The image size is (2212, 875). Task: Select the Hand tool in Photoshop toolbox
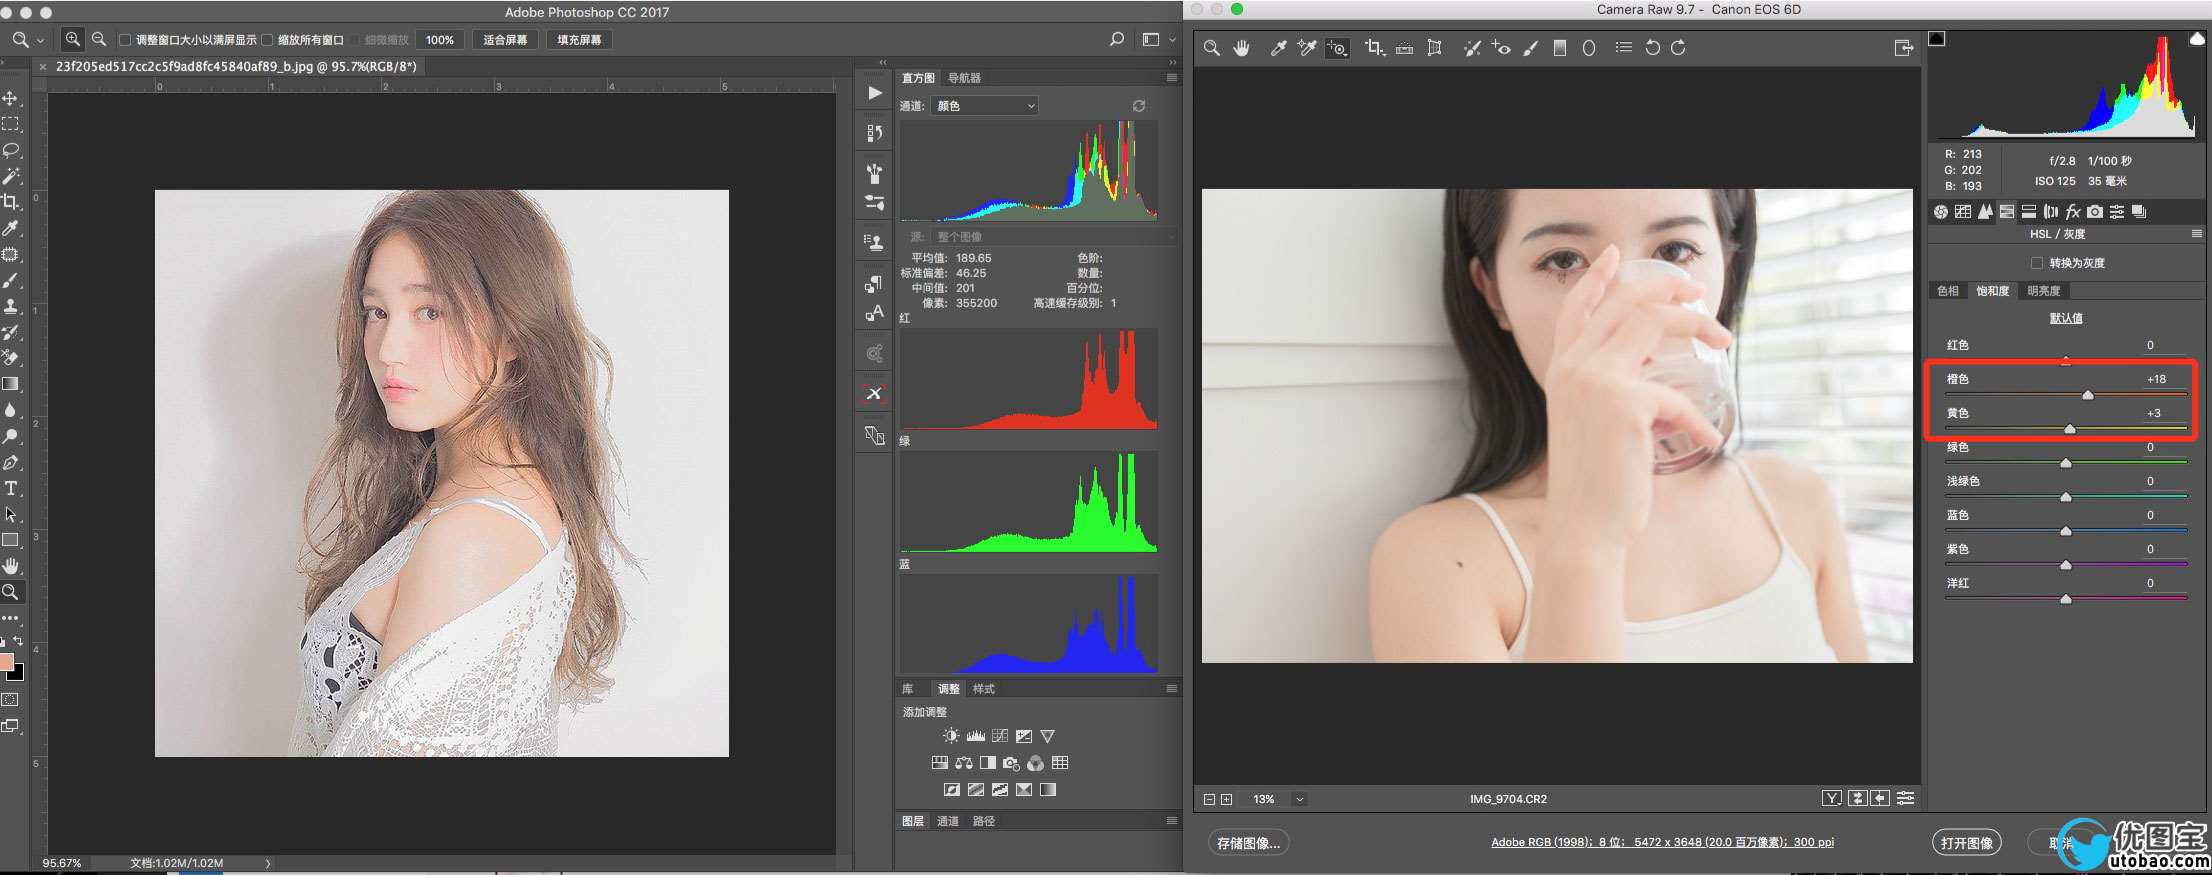click(x=11, y=566)
